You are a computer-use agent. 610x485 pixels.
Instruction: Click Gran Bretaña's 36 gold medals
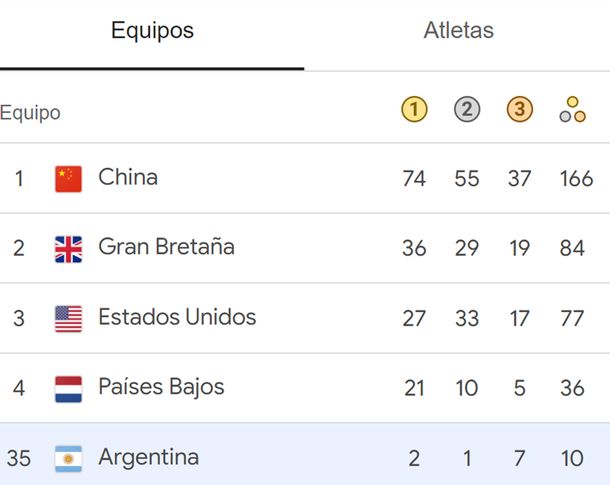pyautogui.click(x=414, y=248)
